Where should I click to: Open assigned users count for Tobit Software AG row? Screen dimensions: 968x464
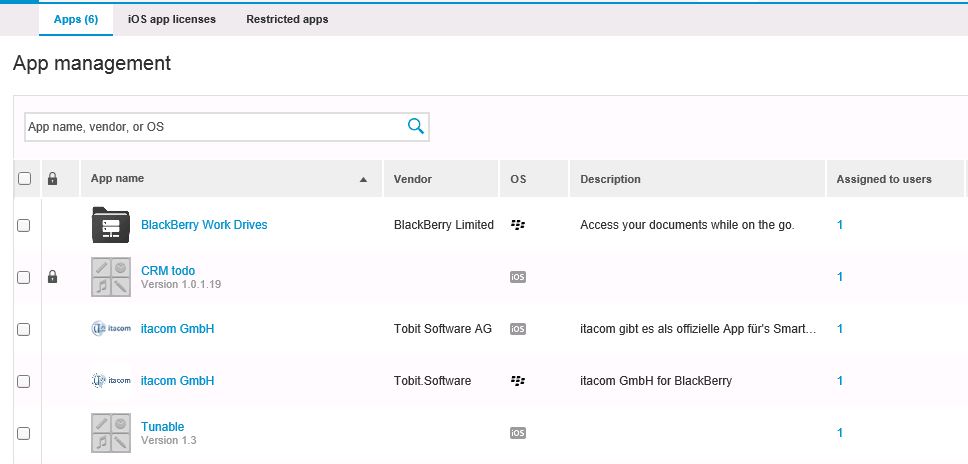tap(840, 329)
